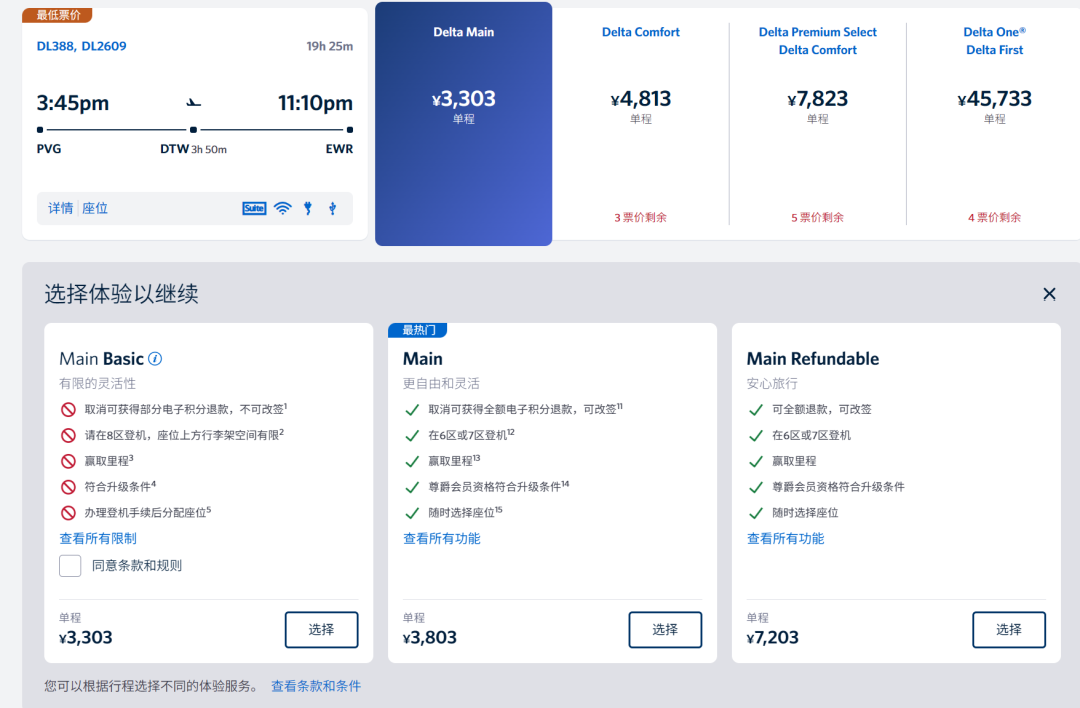This screenshot has width=1080, height=708.
Task: Click the 5 票价剩余 notice
Action: pos(818,218)
